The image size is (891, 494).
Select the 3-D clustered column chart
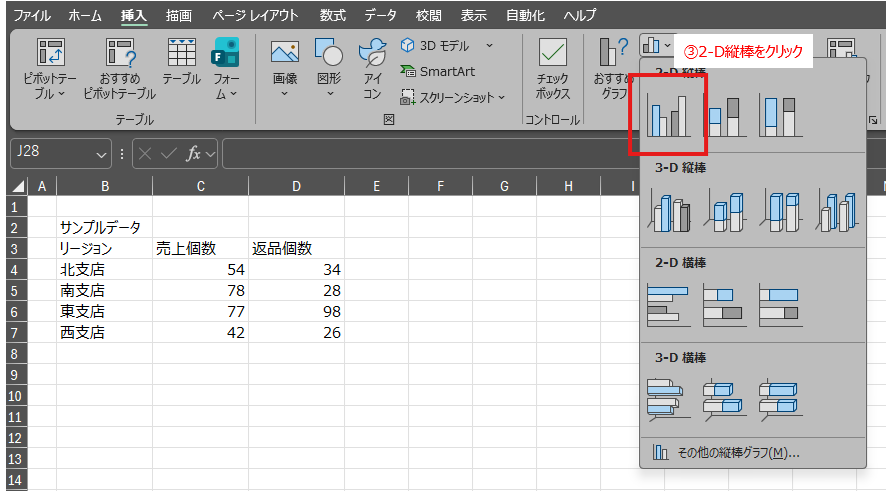click(x=669, y=211)
